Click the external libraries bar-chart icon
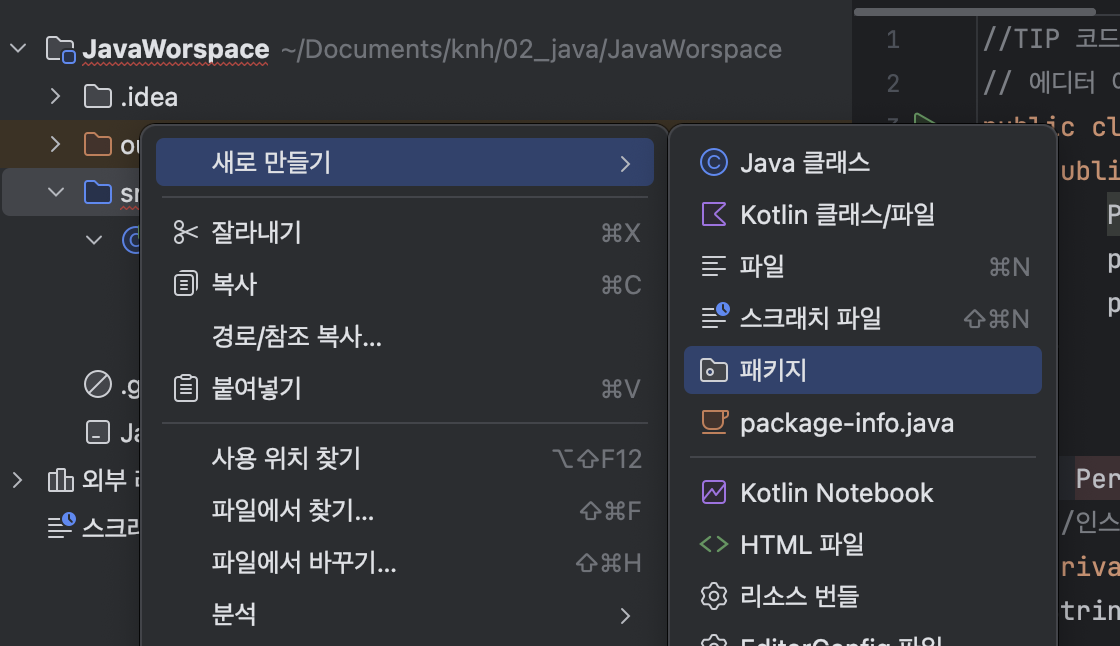This screenshot has height=646, width=1120. pos(61,480)
